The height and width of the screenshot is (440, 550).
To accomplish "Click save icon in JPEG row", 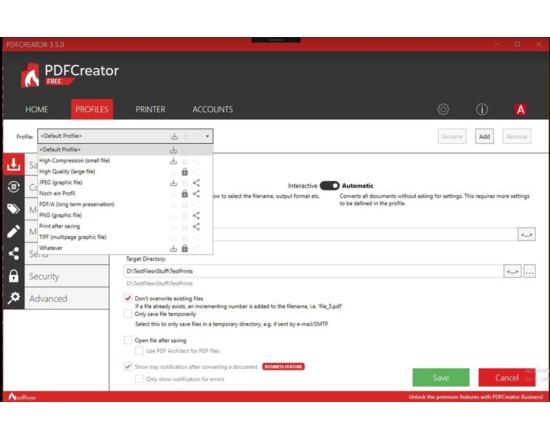I will point(173,183).
